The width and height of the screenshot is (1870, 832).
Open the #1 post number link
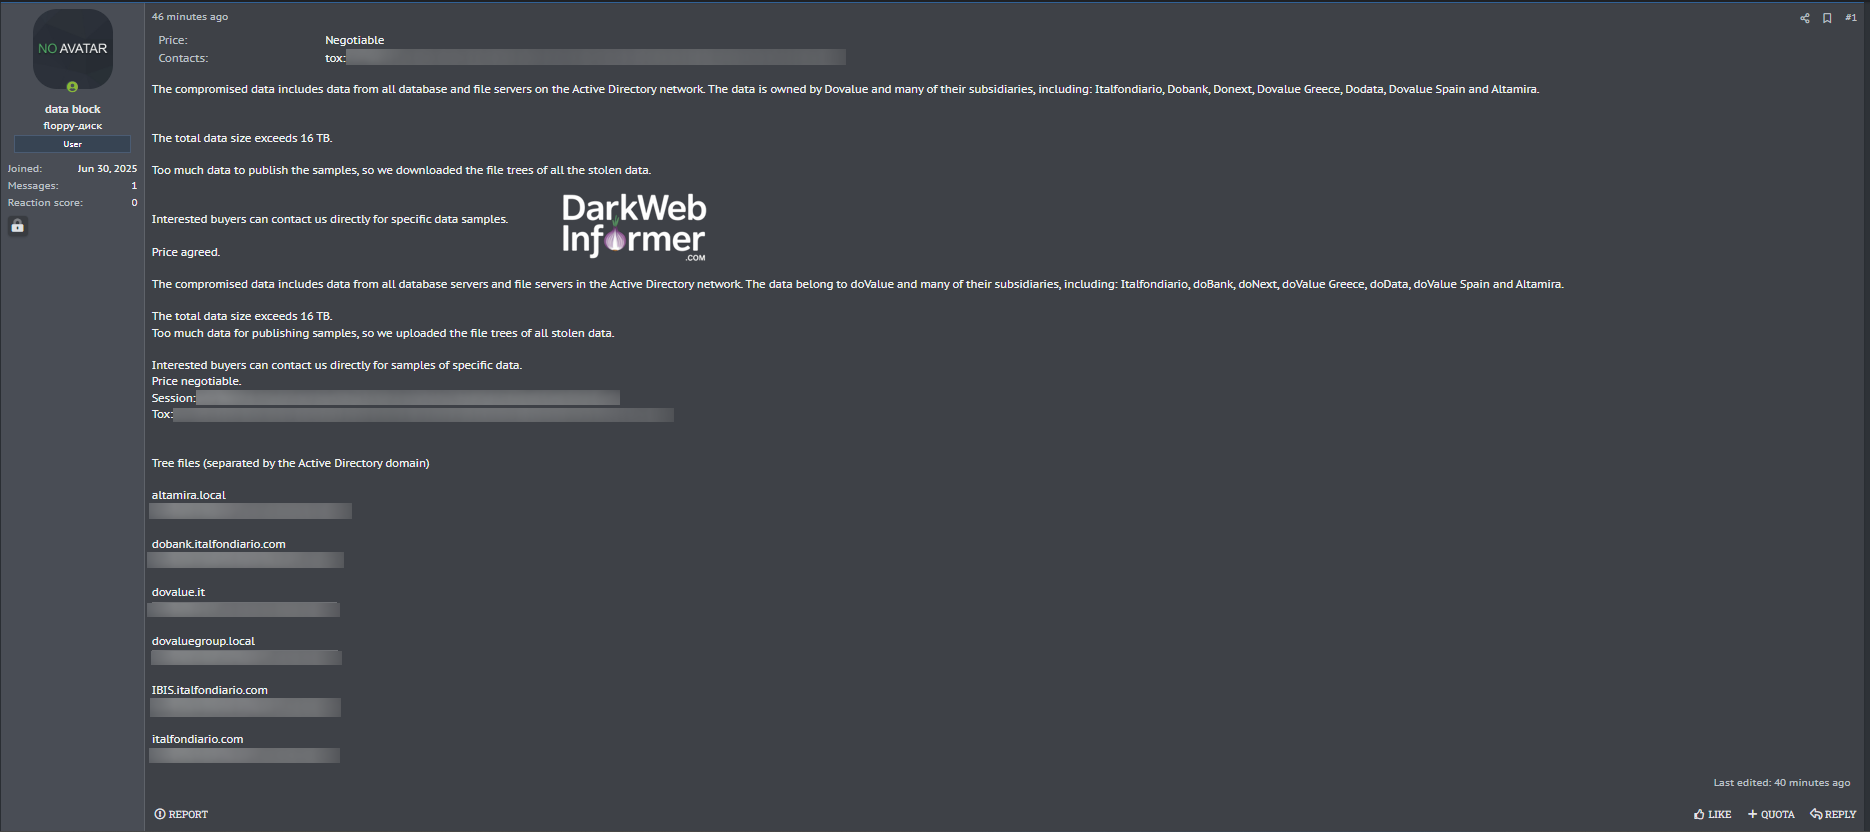[1850, 18]
